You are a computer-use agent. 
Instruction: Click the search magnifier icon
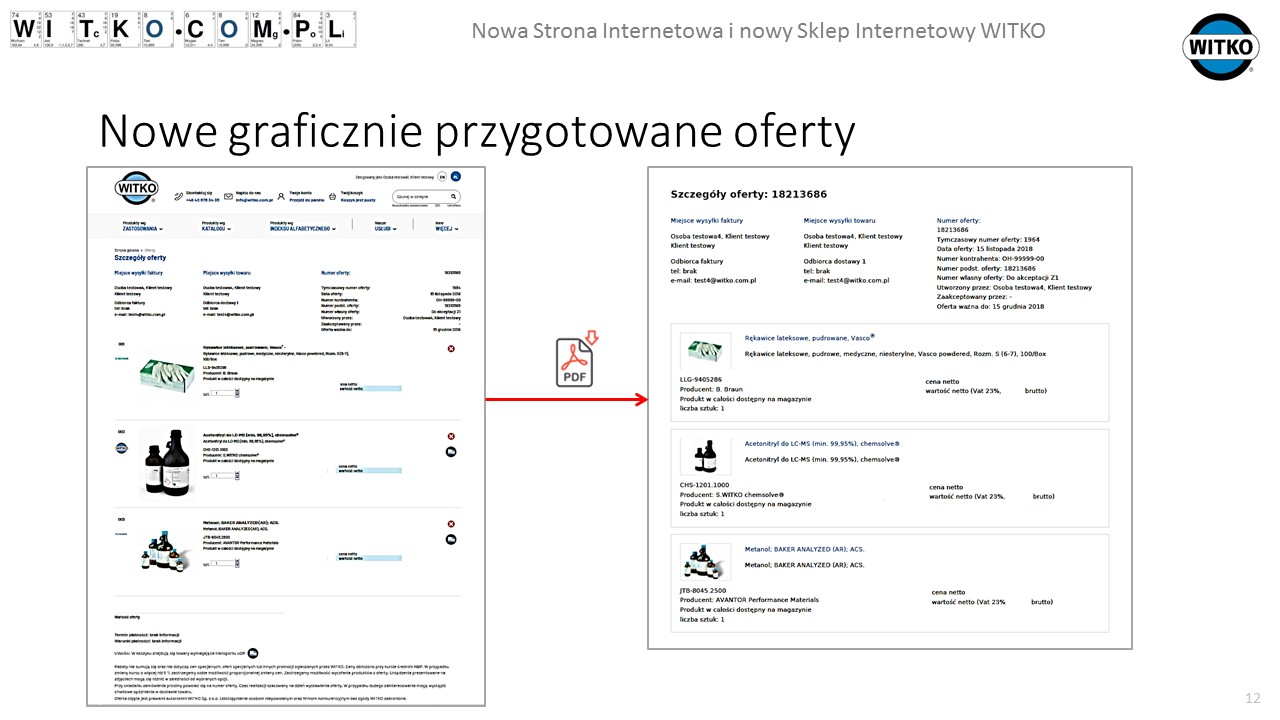(453, 196)
